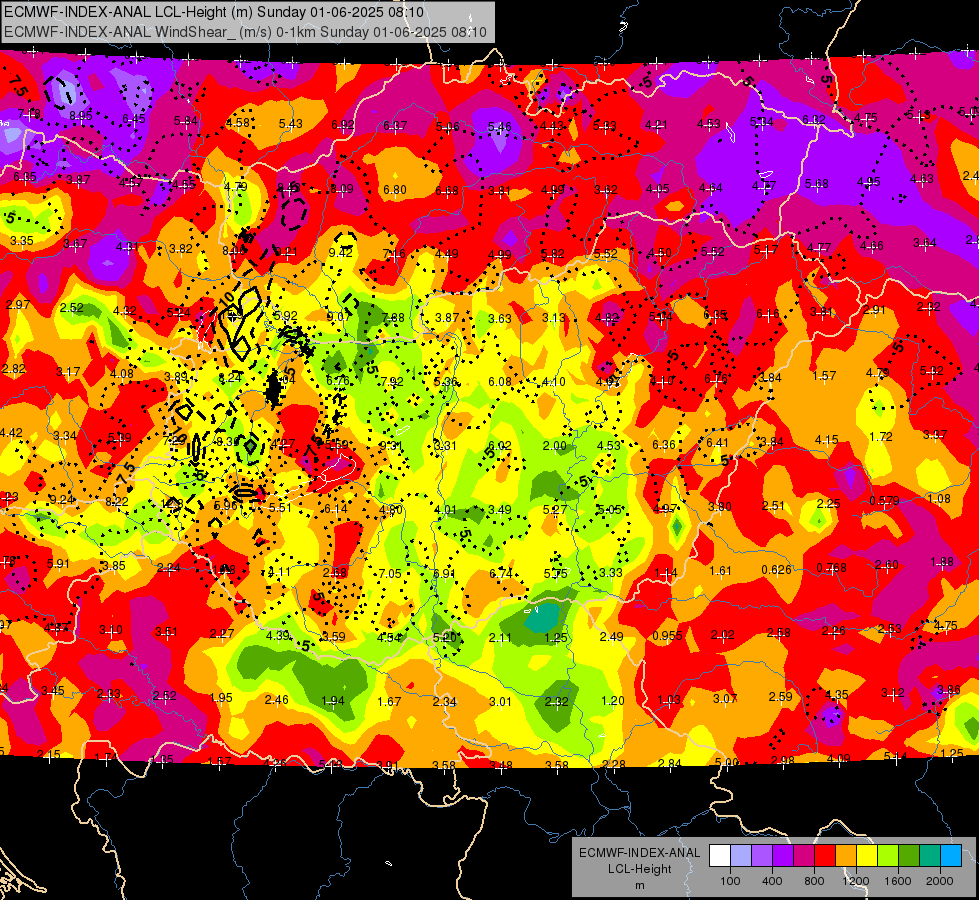Click wind shear value 5.27
979x900 pixels.
(555, 509)
